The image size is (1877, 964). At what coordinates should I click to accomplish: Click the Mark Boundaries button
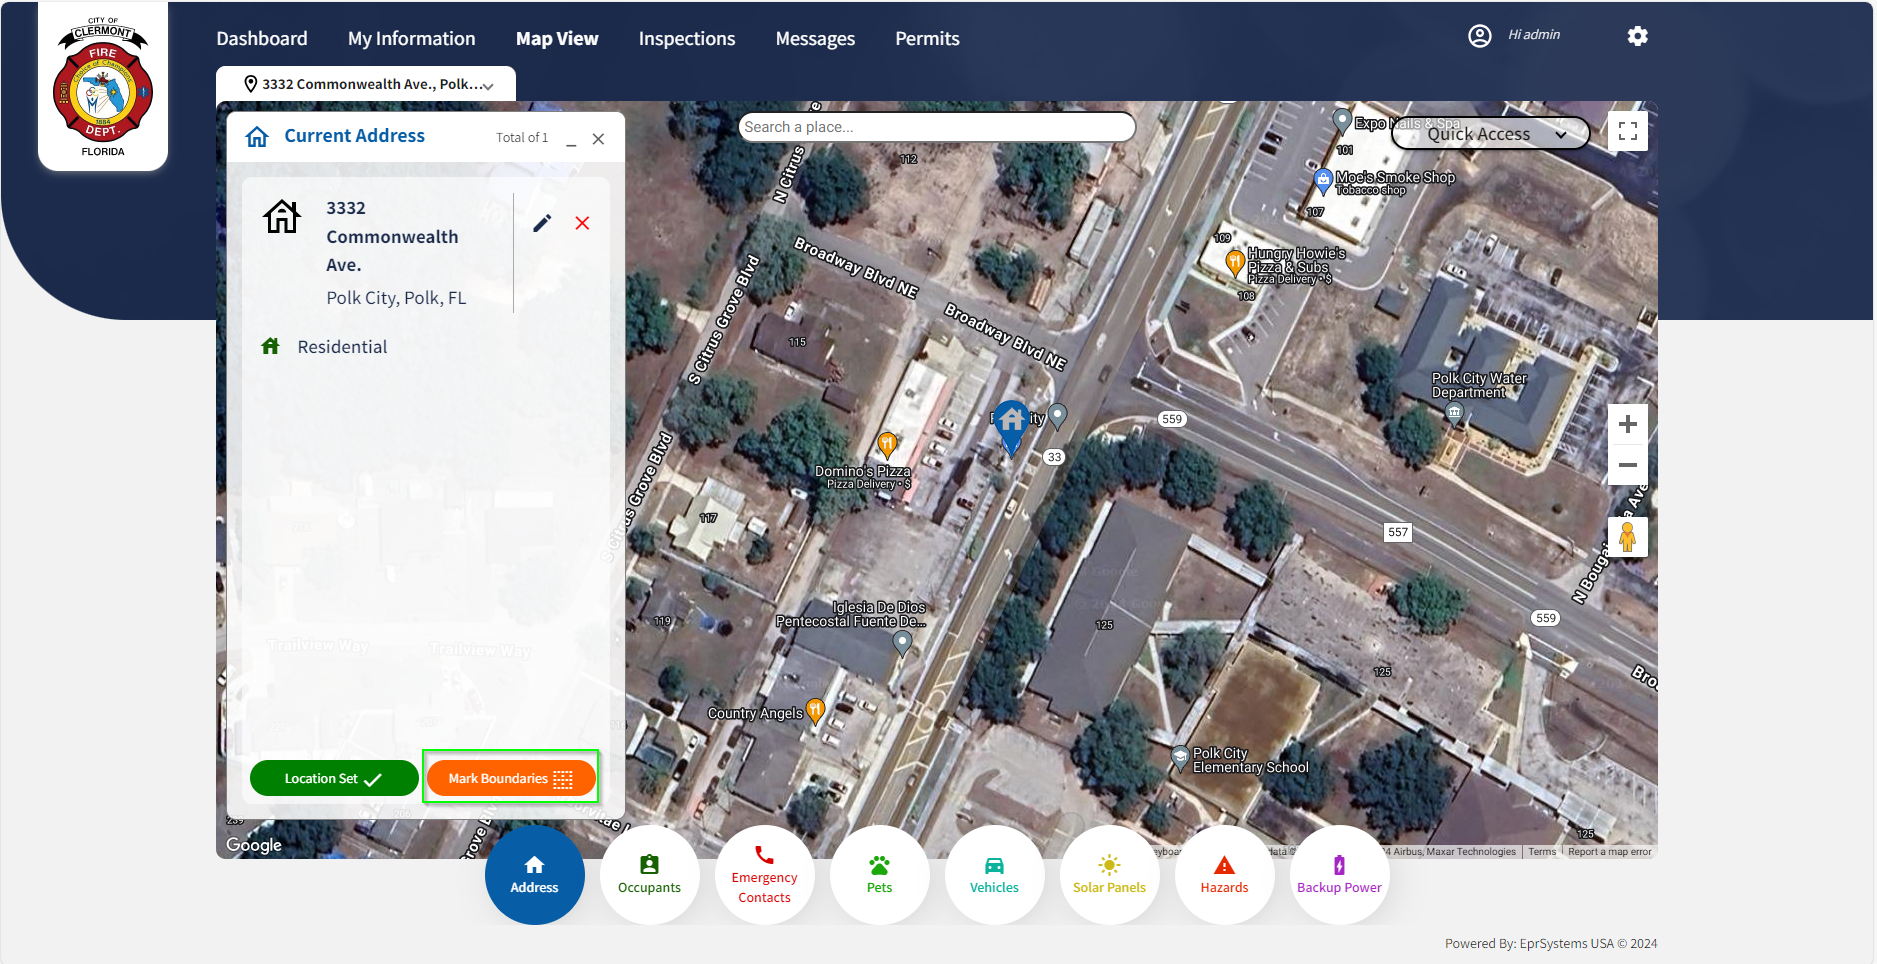click(510, 778)
